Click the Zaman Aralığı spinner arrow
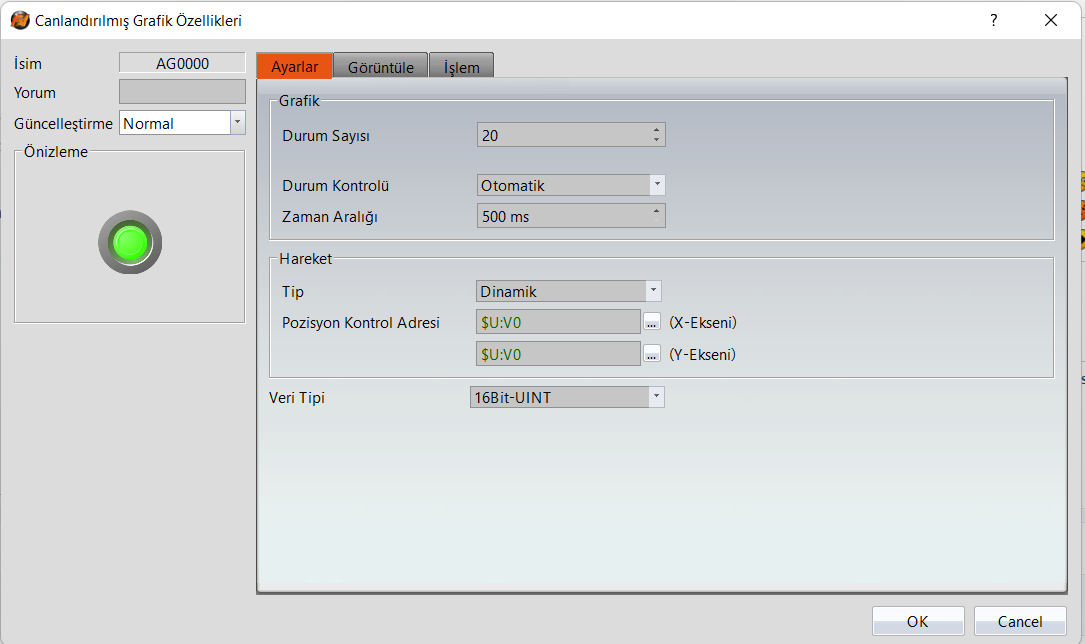 [x=656, y=212]
